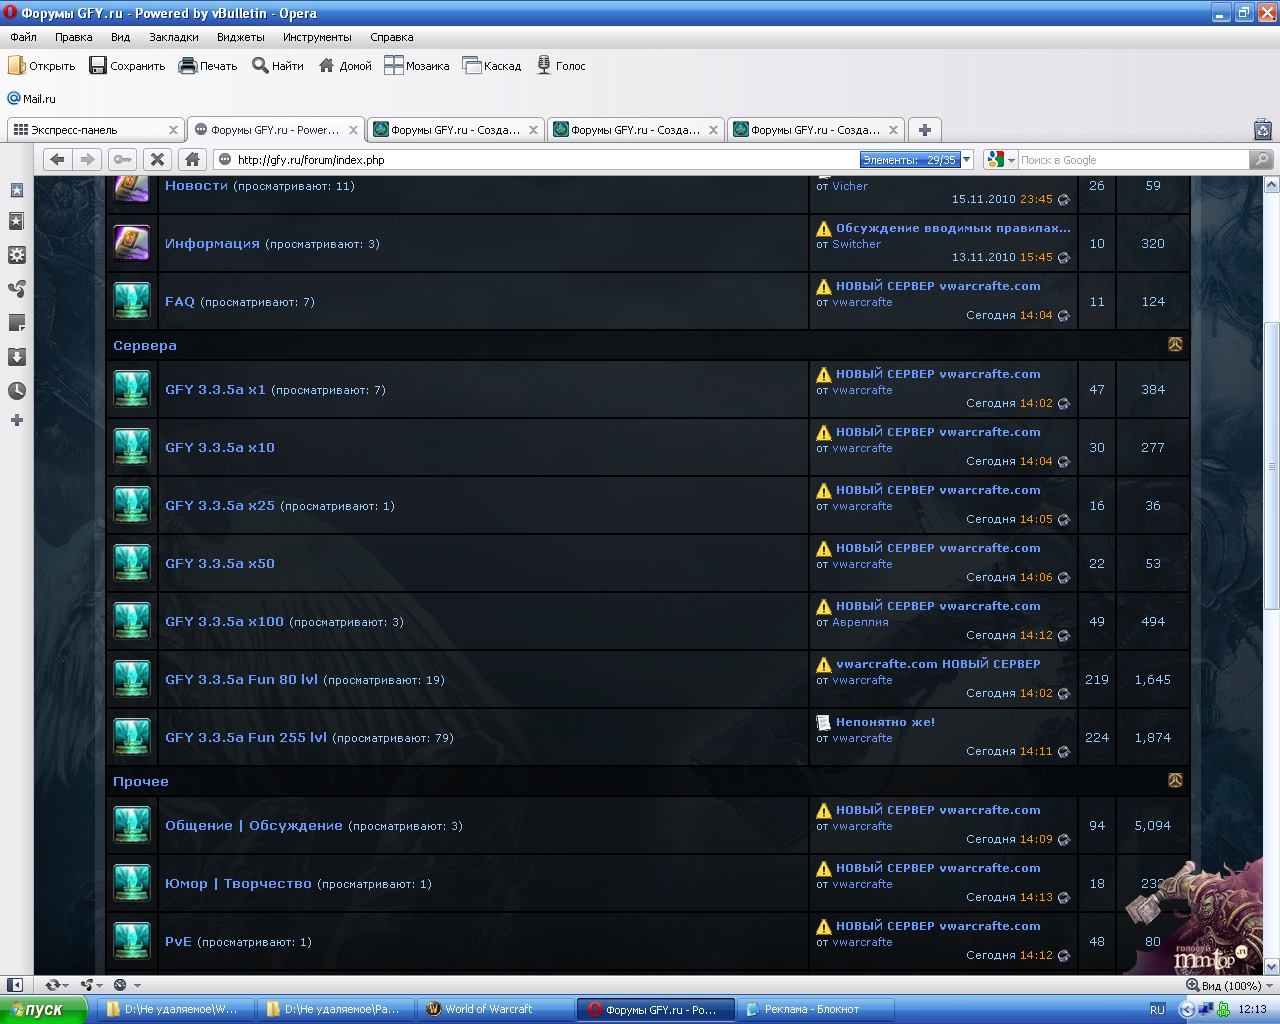Click the new tab plus button
The height and width of the screenshot is (1024, 1280).
click(925, 130)
